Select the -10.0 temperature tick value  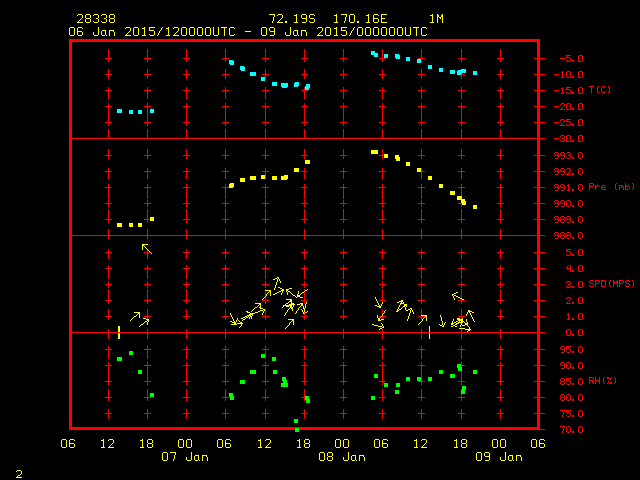point(569,75)
